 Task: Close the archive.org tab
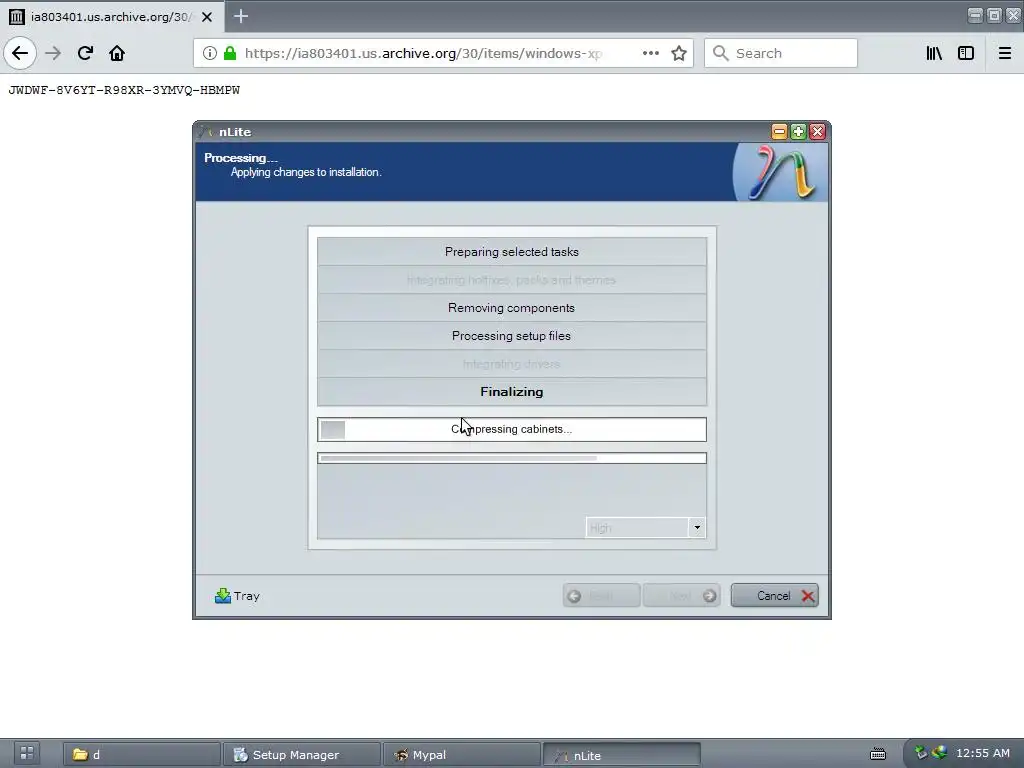(x=207, y=17)
